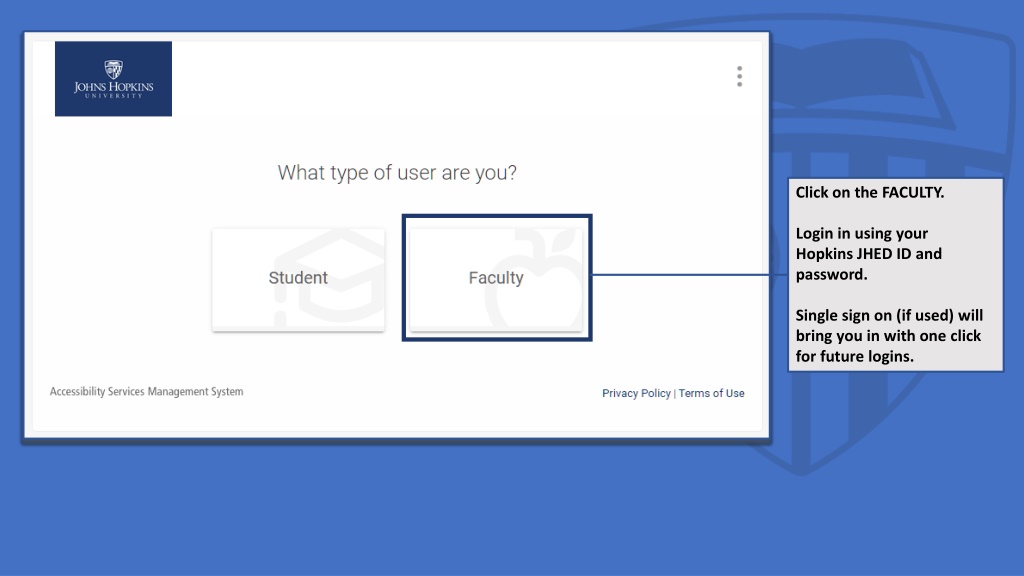Click the 'Single sign on' paragraph in callout
1024x576 pixels.
point(889,336)
